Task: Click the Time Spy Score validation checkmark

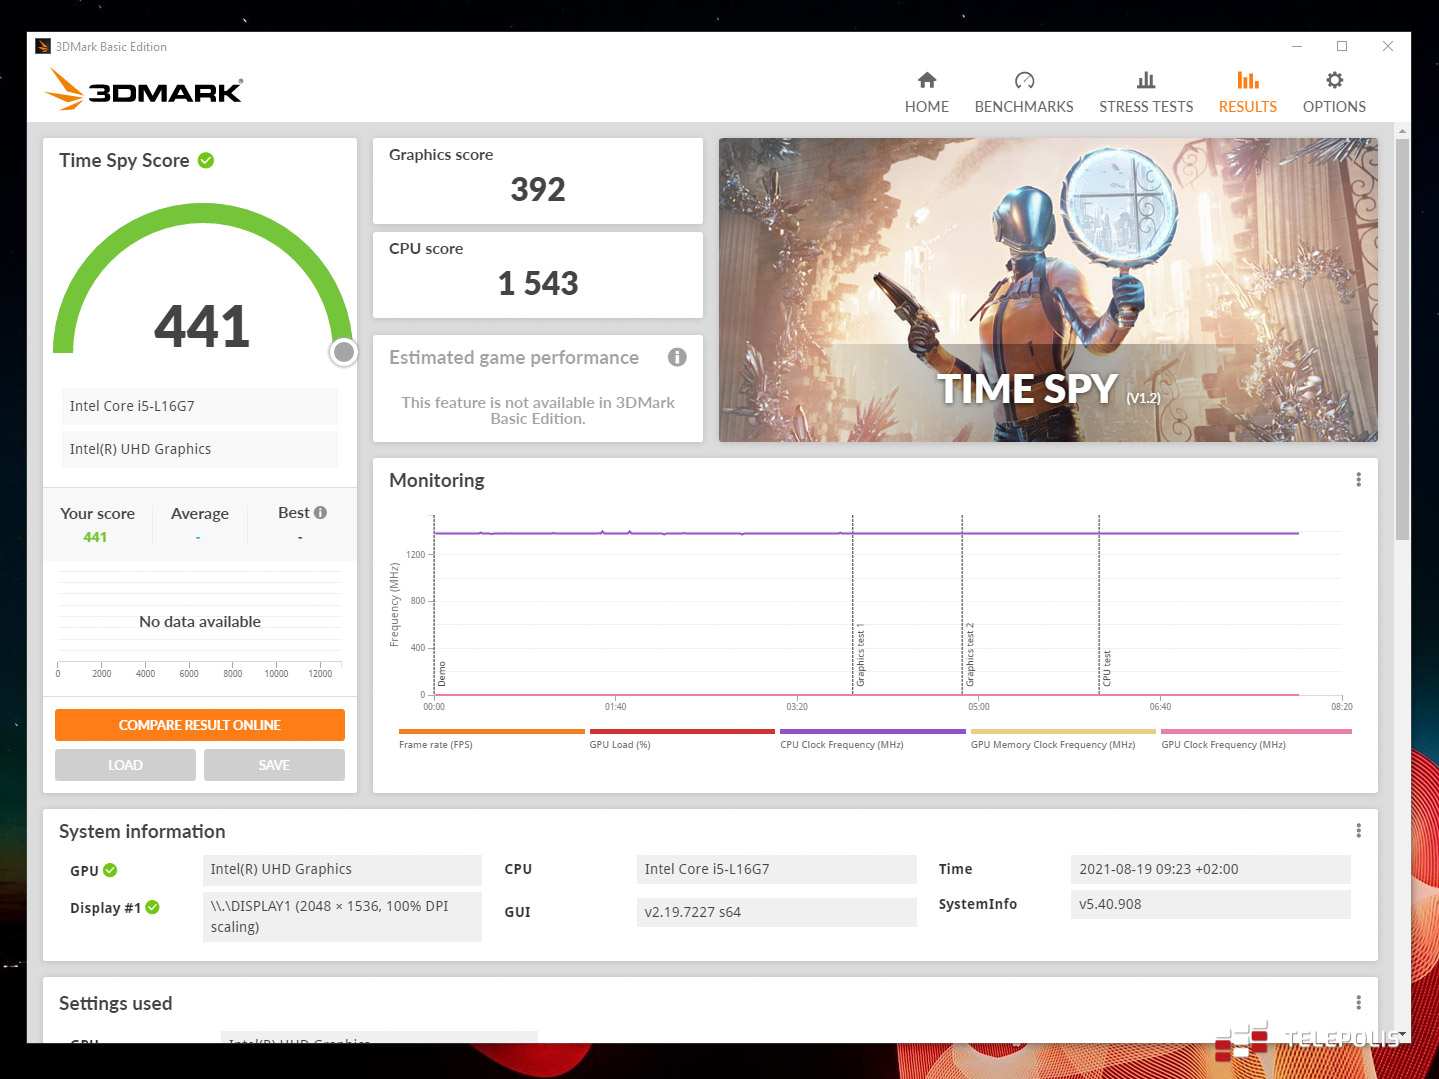Action: pyautogui.click(x=206, y=160)
